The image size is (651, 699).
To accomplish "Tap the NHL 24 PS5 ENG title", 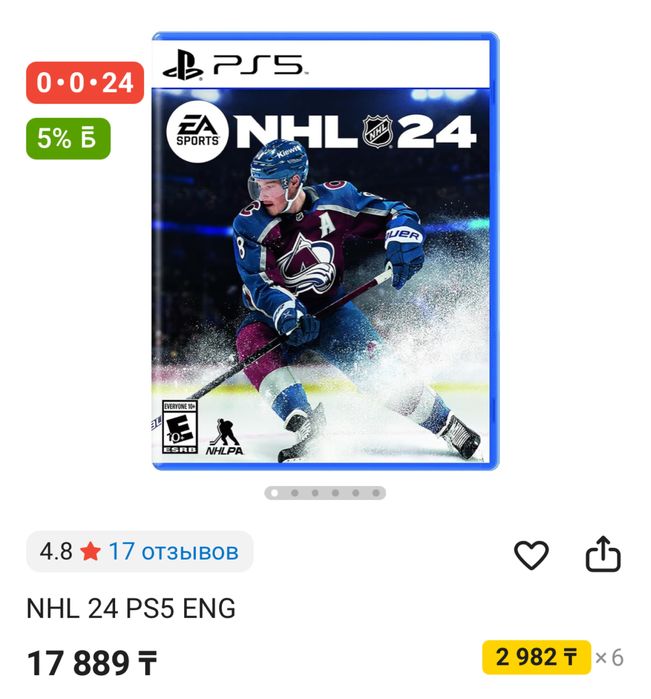I will (131, 608).
